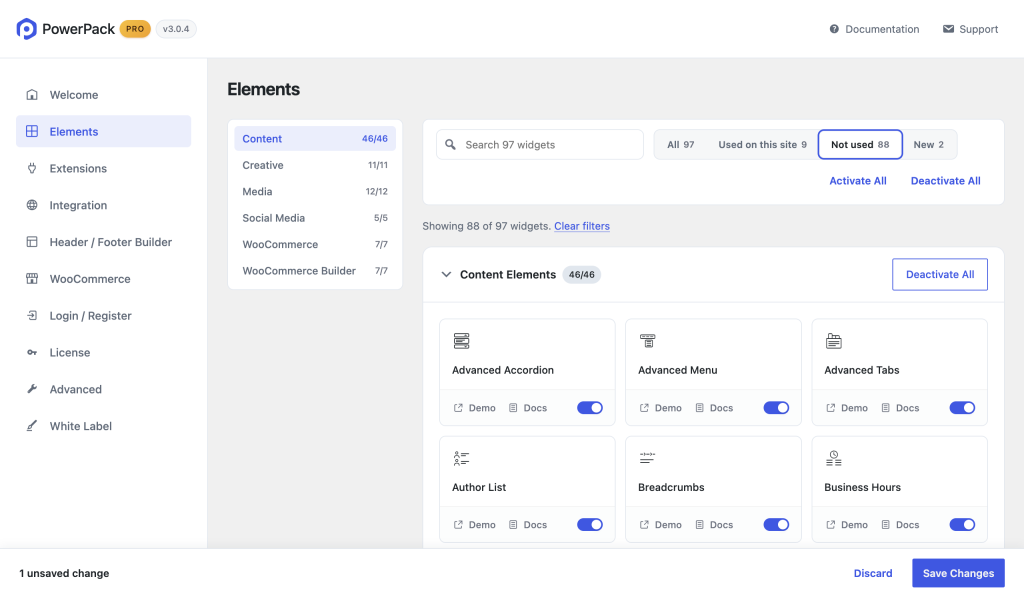Click Save Changes button

point(958,573)
